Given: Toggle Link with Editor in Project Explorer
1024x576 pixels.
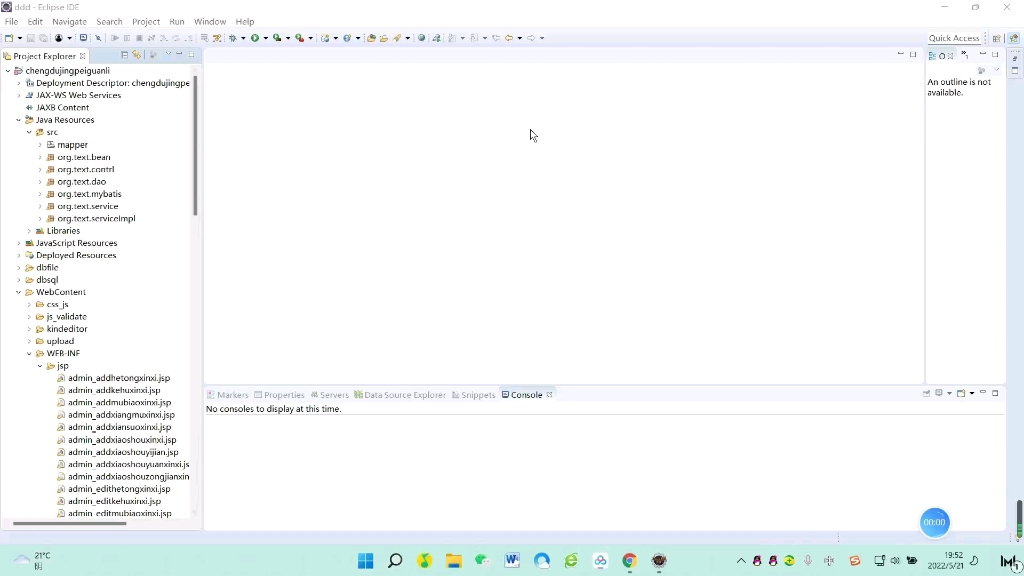Looking at the screenshot, I should (x=136, y=55).
